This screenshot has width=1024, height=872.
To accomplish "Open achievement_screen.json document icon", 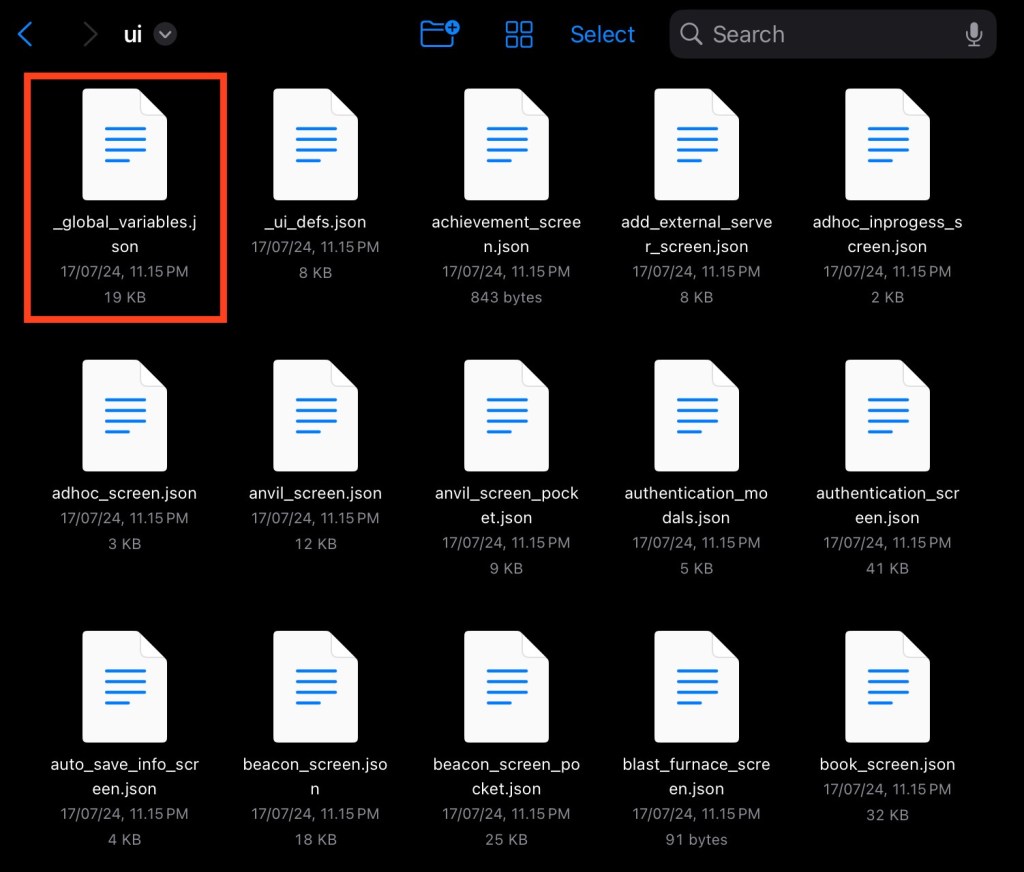I will [x=506, y=145].
